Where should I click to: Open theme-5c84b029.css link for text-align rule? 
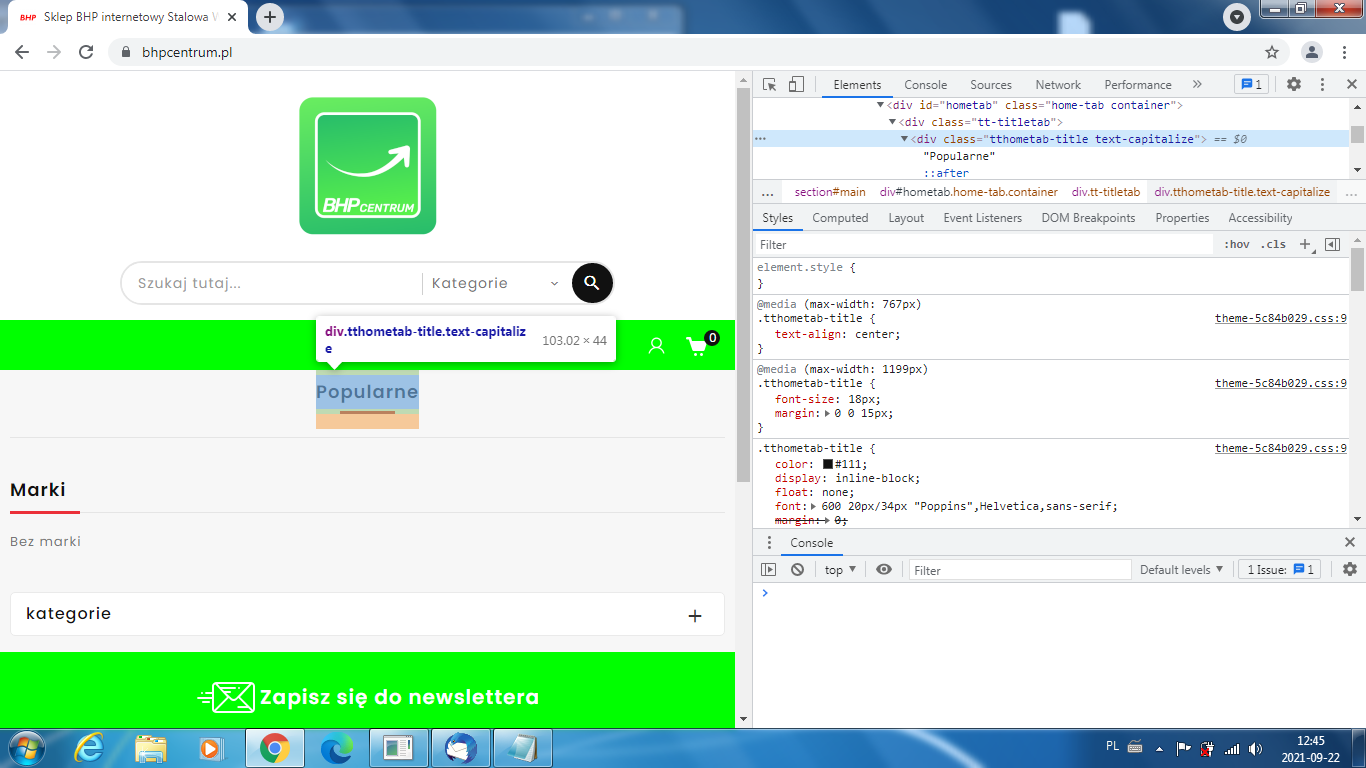[x=1280, y=318]
